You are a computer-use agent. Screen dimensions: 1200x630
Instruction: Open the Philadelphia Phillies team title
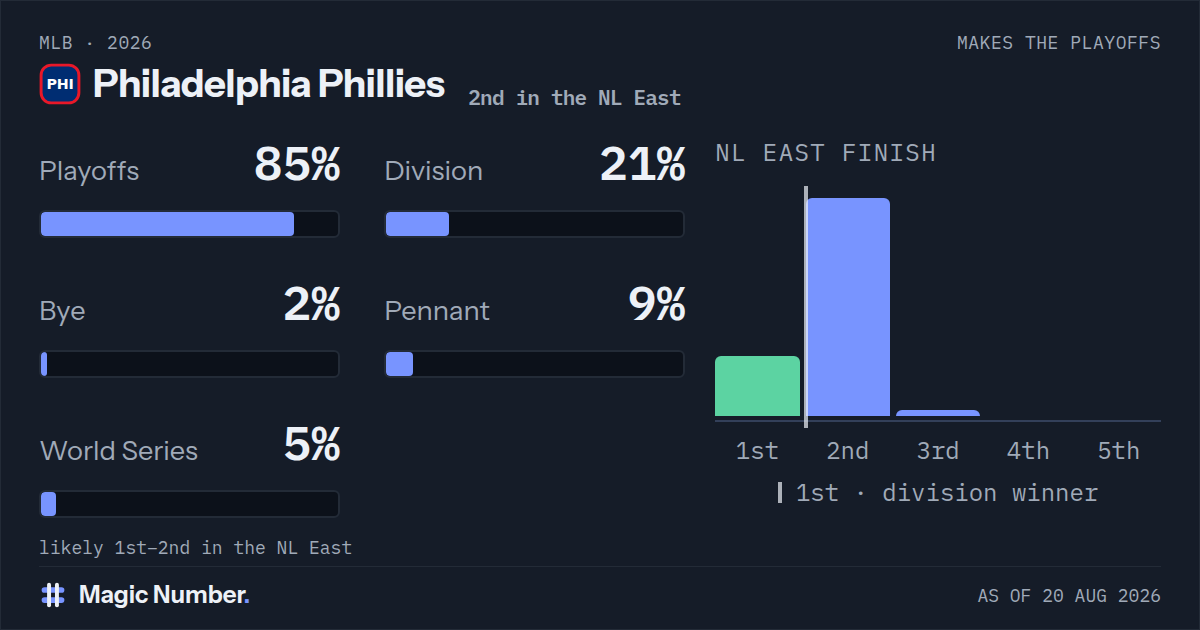[269, 84]
